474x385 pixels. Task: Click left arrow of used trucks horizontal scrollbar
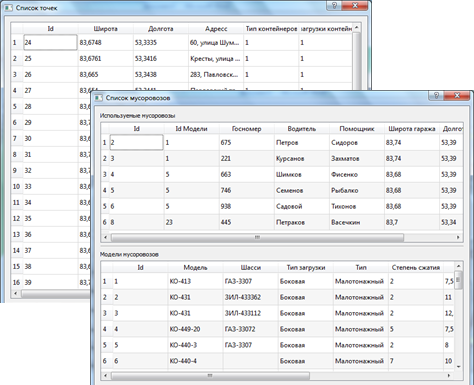tap(106, 237)
